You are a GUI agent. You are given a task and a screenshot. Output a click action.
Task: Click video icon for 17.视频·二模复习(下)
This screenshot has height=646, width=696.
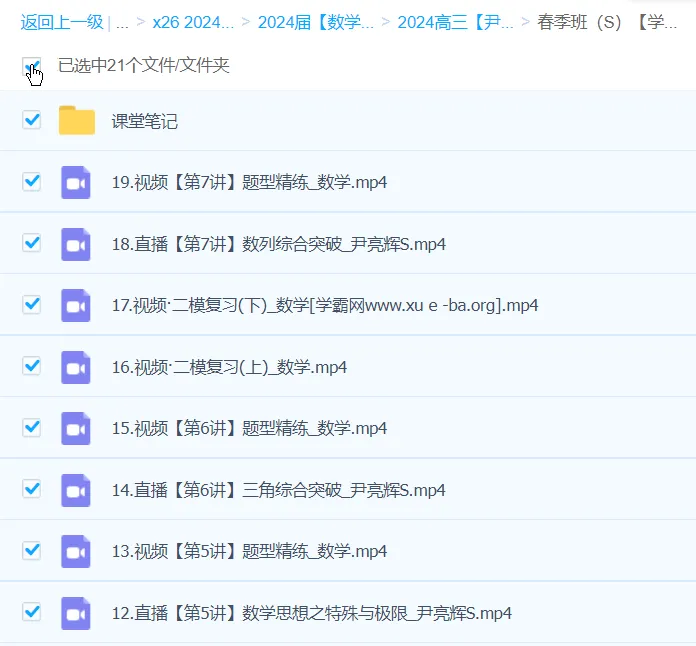pyautogui.click(x=76, y=305)
